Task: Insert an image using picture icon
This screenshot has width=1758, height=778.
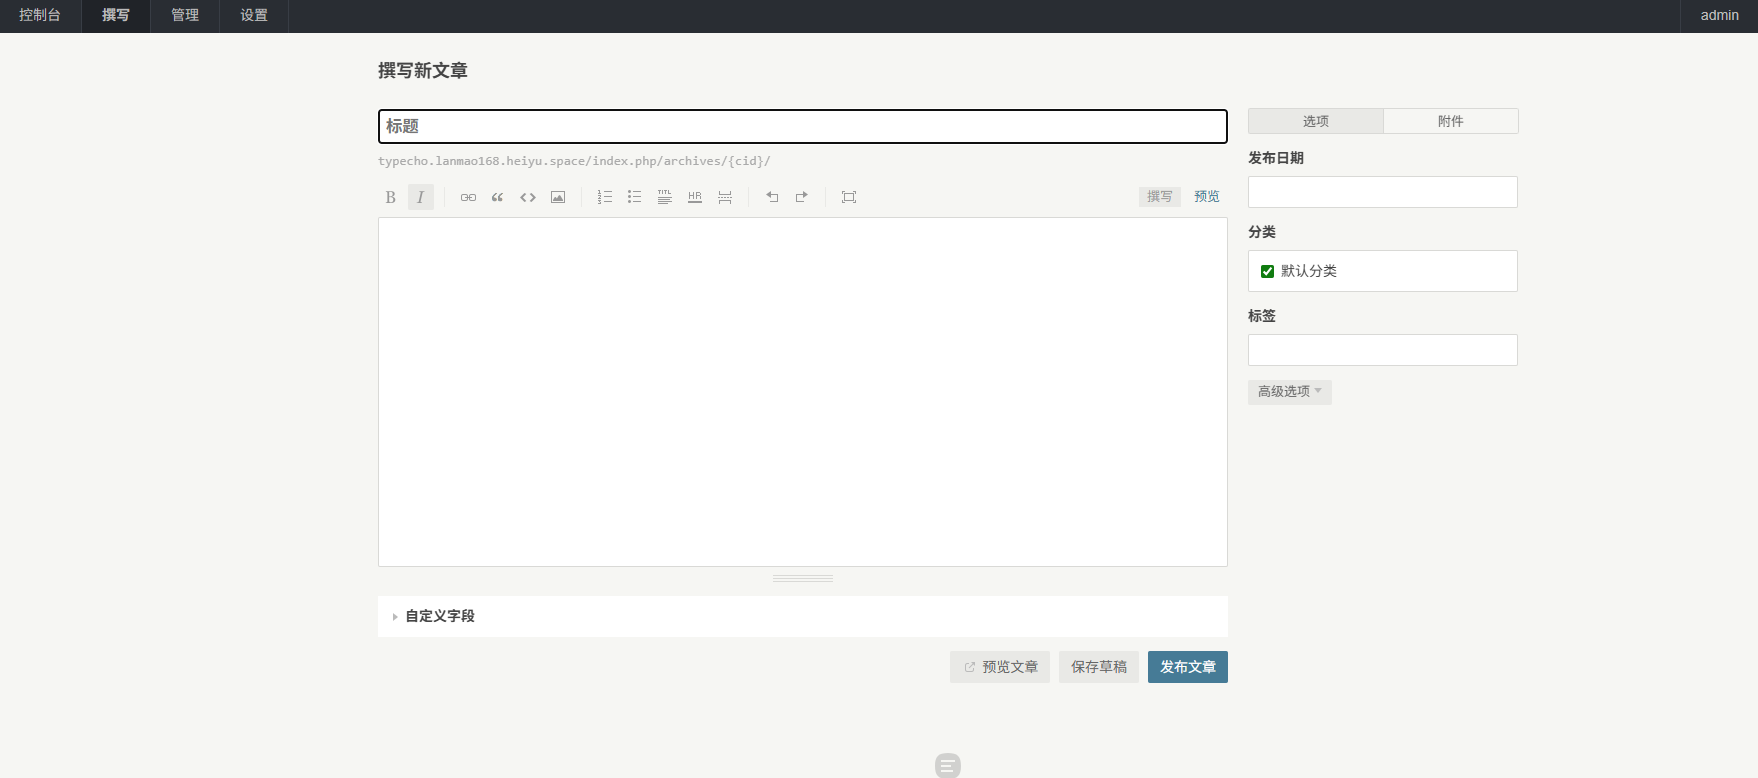Action: tap(558, 197)
